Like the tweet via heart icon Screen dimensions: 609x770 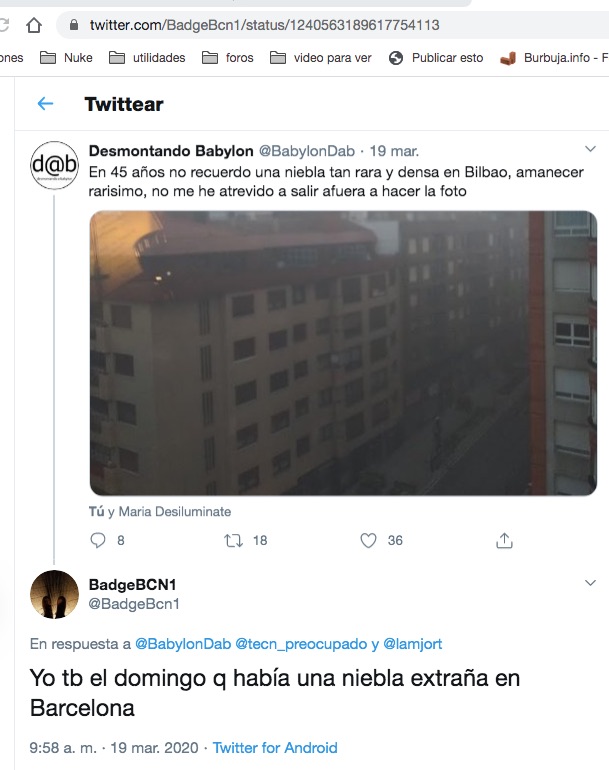point(368,540)
